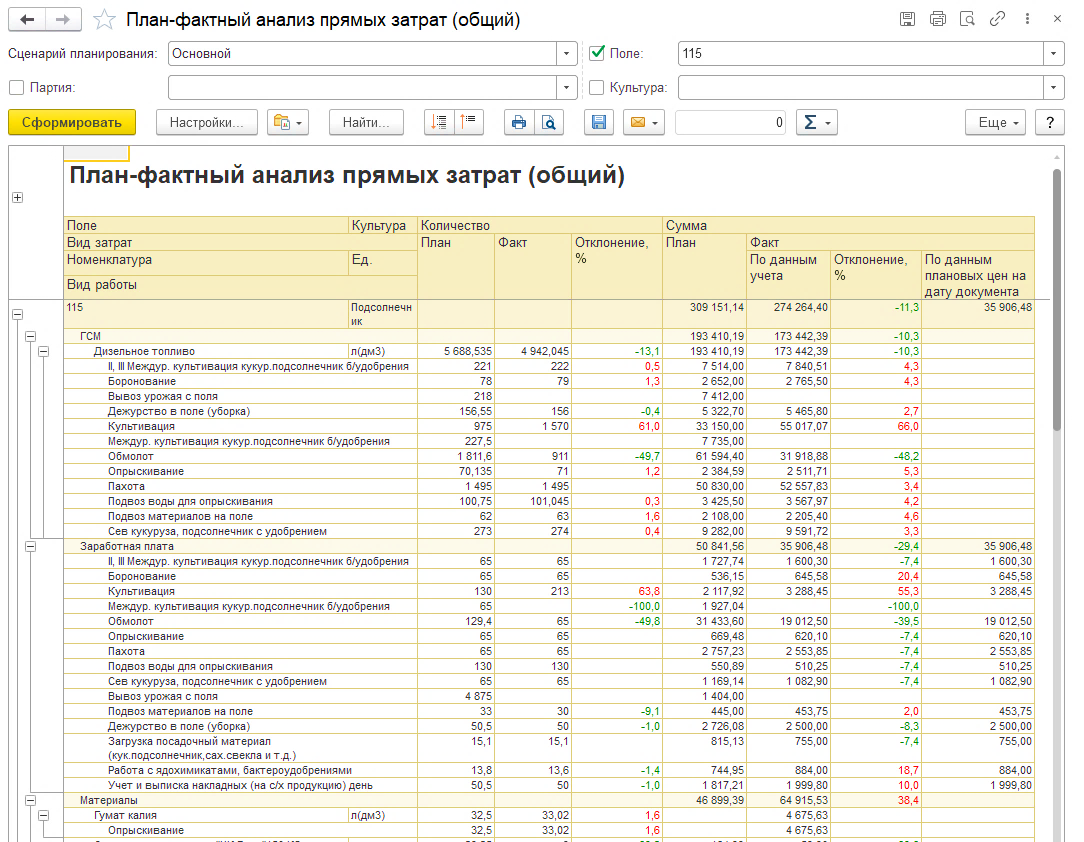The width and height of the screenshot is (1084, 842).
Task: Save report using the blue floppy disk icon
Action: [599, 122]
